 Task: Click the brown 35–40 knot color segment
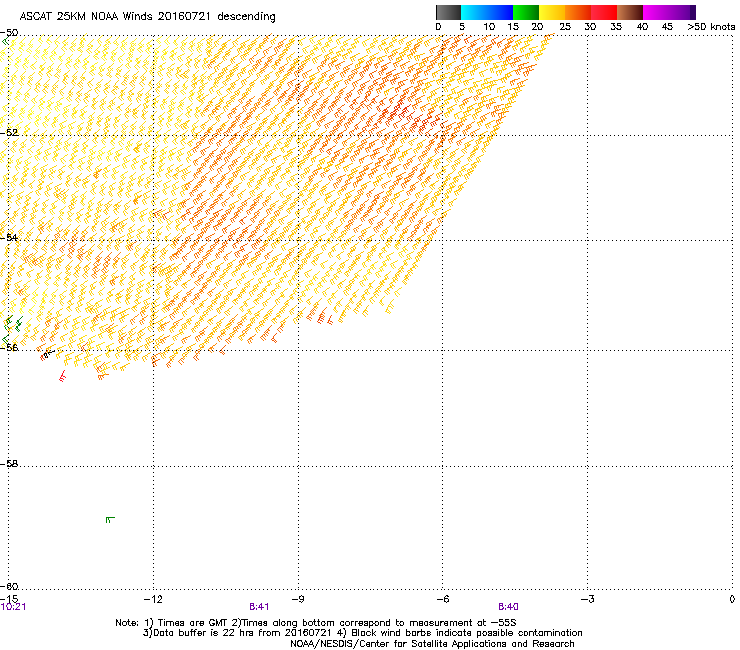click(630, 12)
